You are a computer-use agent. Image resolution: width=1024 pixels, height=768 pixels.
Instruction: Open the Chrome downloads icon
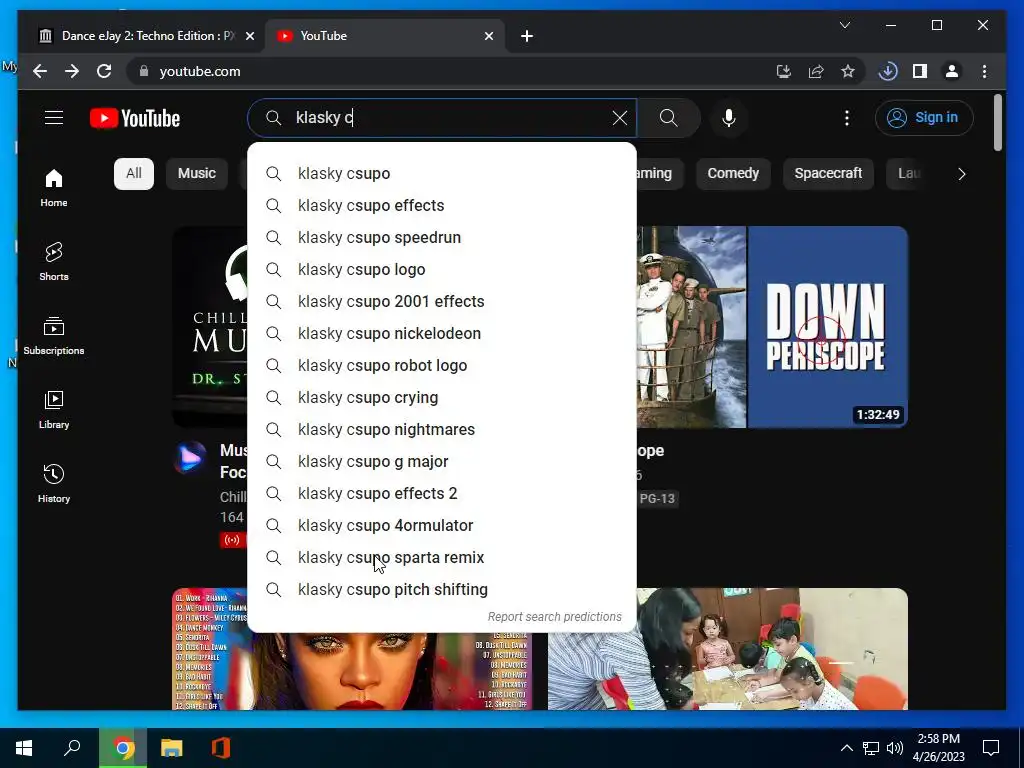888,71
